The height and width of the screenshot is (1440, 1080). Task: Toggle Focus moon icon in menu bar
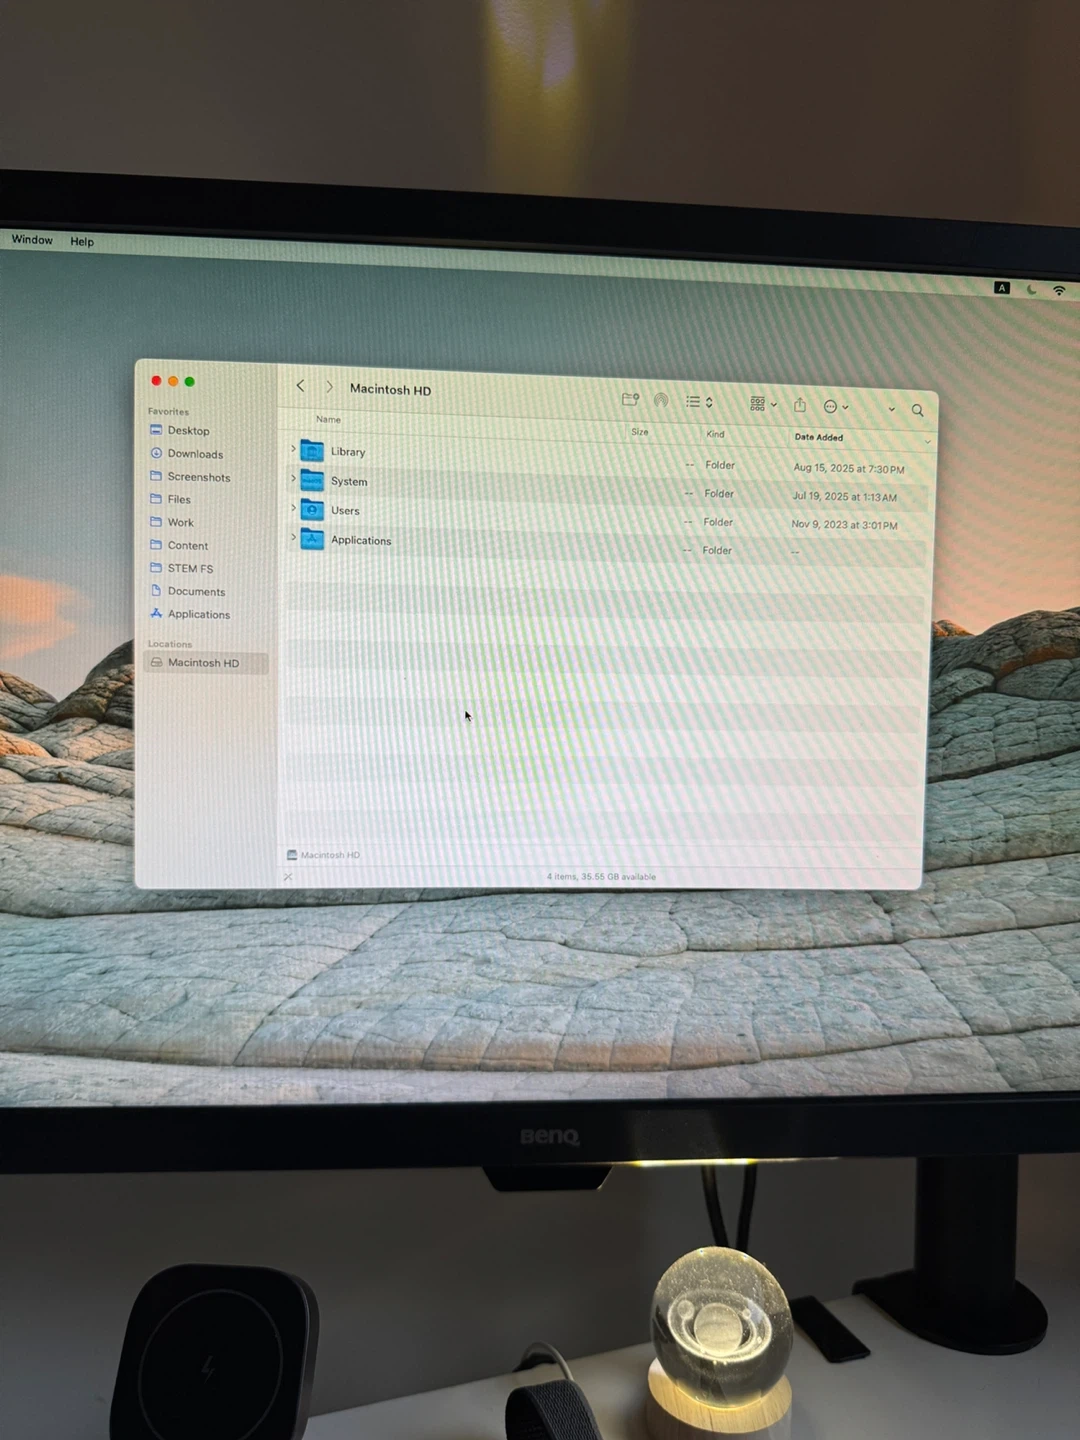click(x=1031, y=289)
